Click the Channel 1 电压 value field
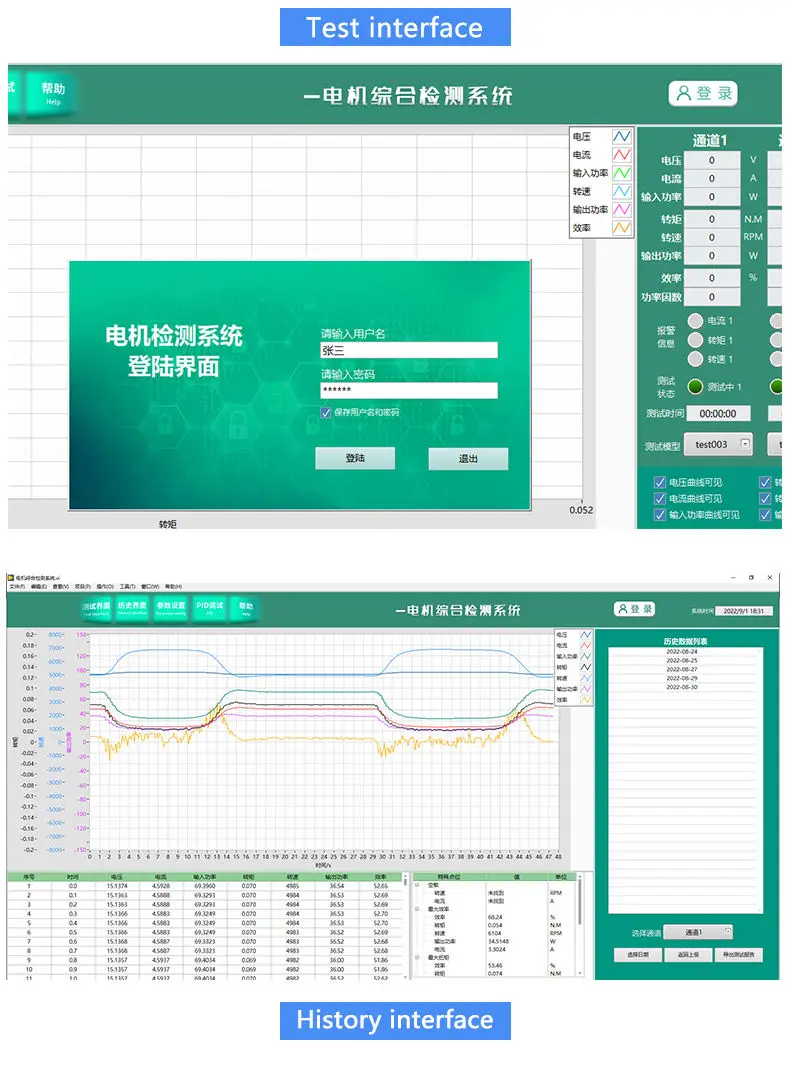The height and width of the screenshot is (1066, 790). pyautogui.click(x=712, y=160)
